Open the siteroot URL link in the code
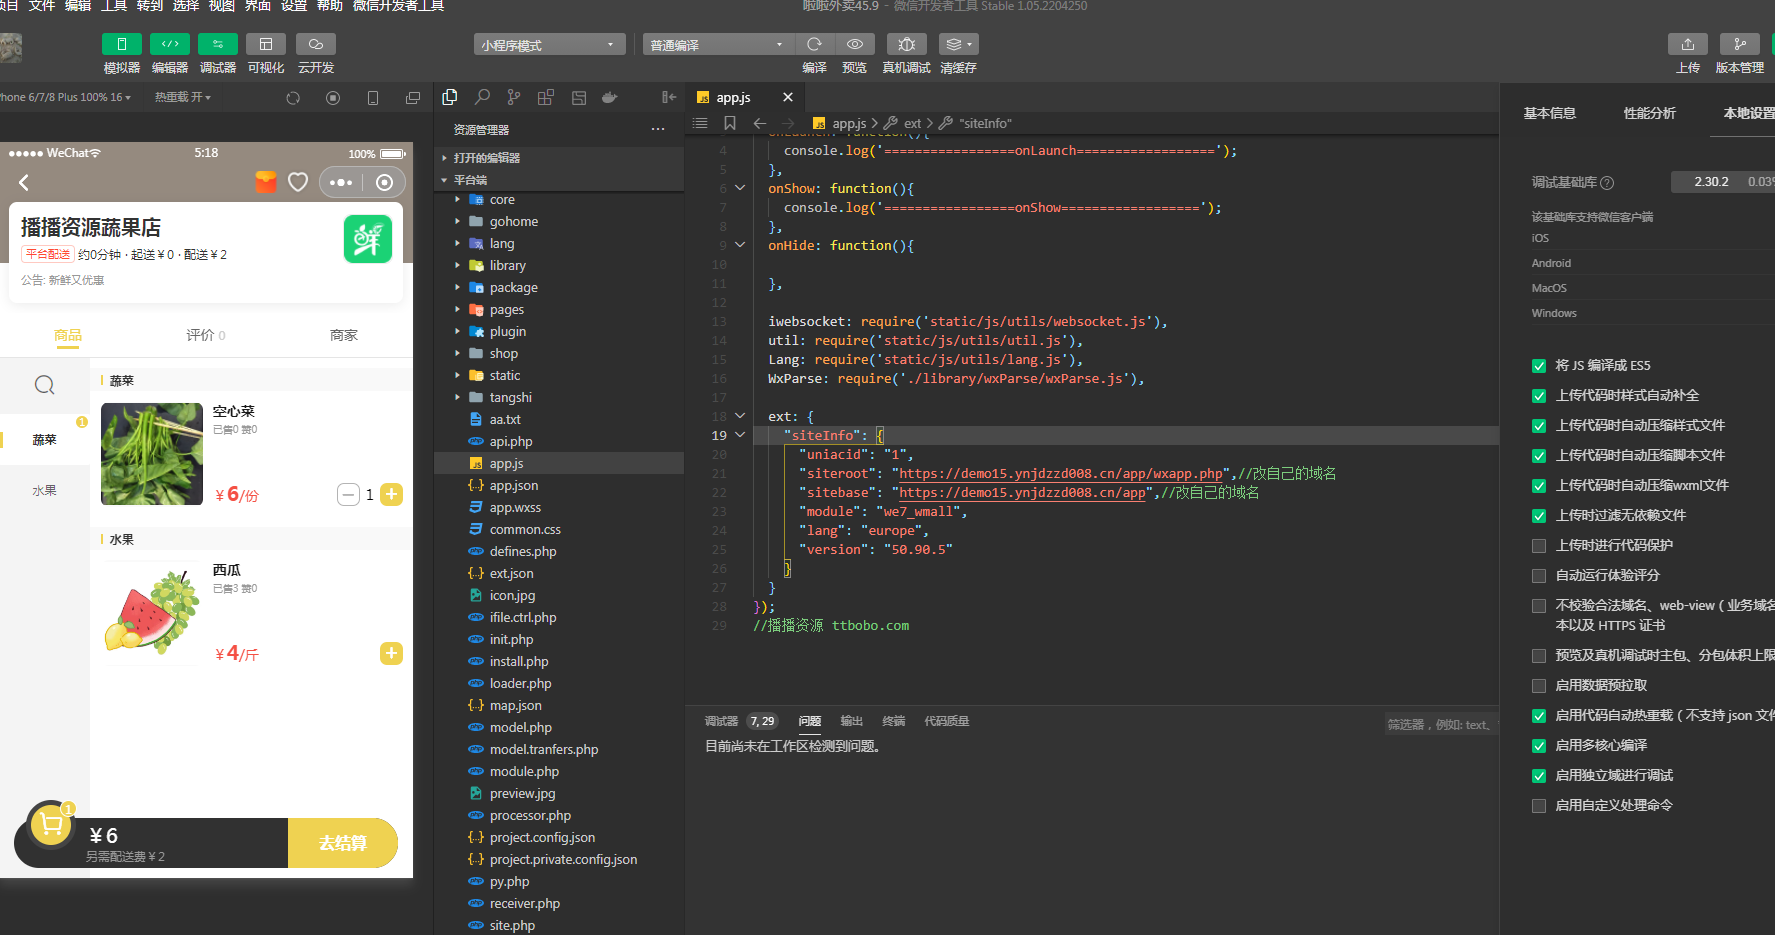Image resolution: width=1775 pixels, height=935 pixels. click(x=1060, y=473)
